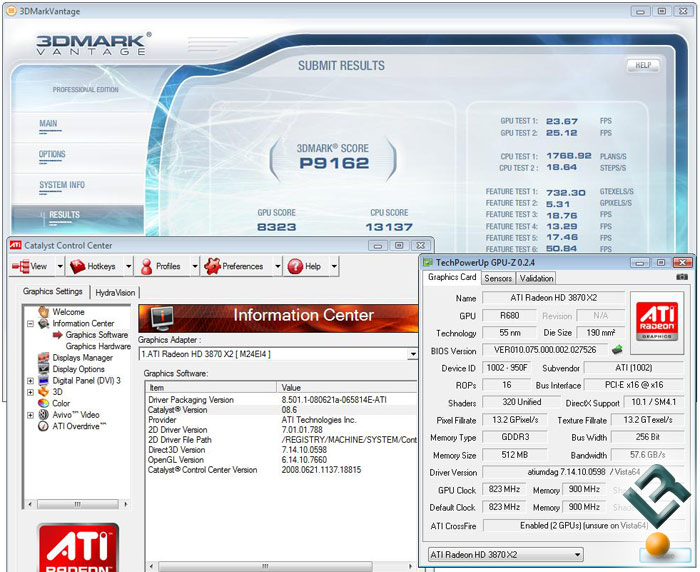Select Graphics Hardware tree item
Image resolution: width=700 pixels, height=572 pixels.
tap(98, 346)
